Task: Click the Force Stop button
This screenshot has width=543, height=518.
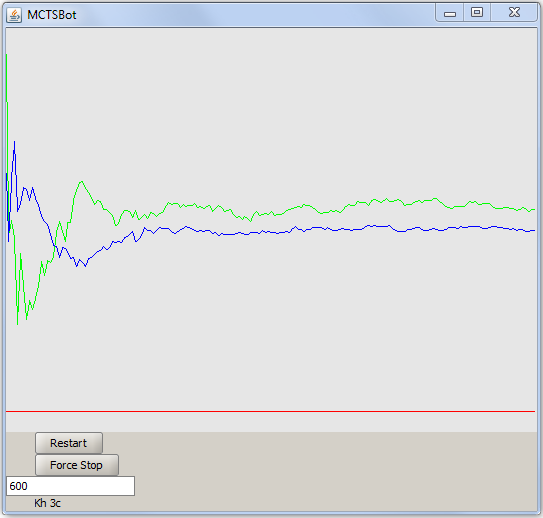Action: click(77, 465)
